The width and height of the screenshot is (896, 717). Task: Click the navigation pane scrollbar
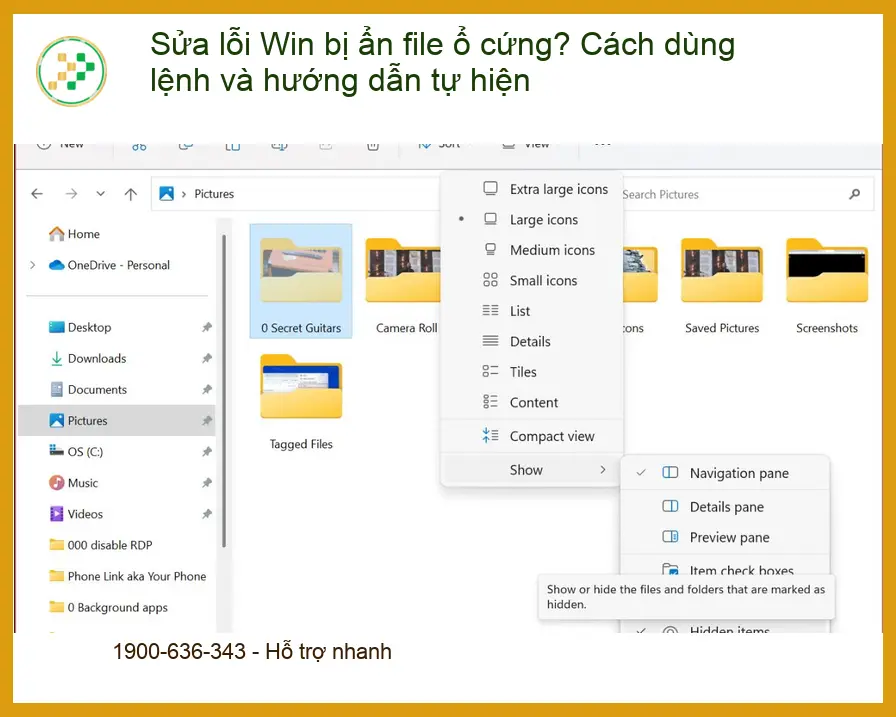pyautogui.click(x=224, y=391)
